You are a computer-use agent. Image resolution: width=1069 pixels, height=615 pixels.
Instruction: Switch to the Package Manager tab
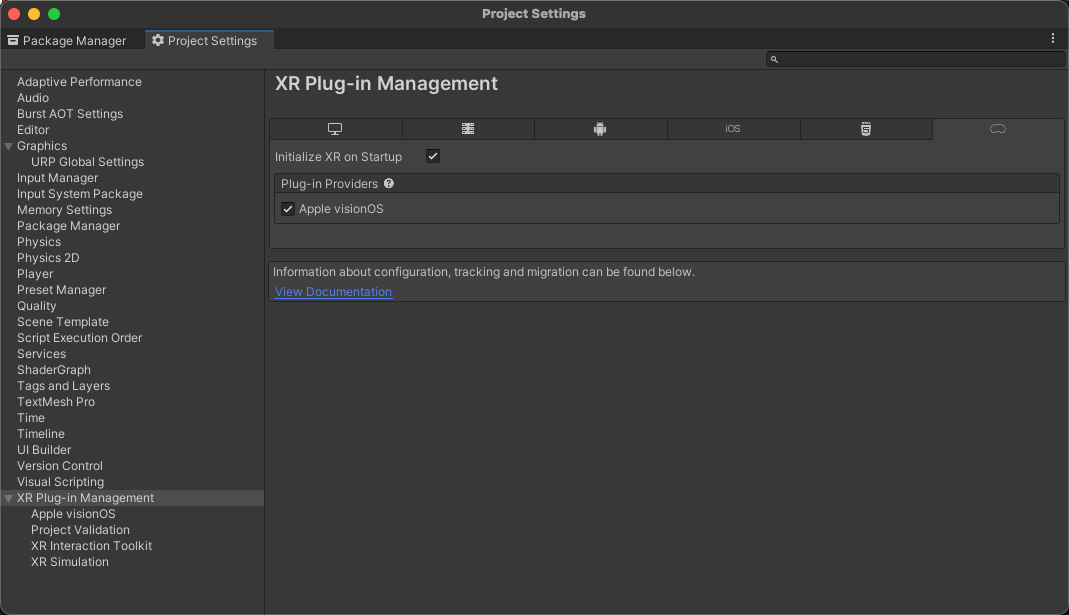click(x=67, y=41)
